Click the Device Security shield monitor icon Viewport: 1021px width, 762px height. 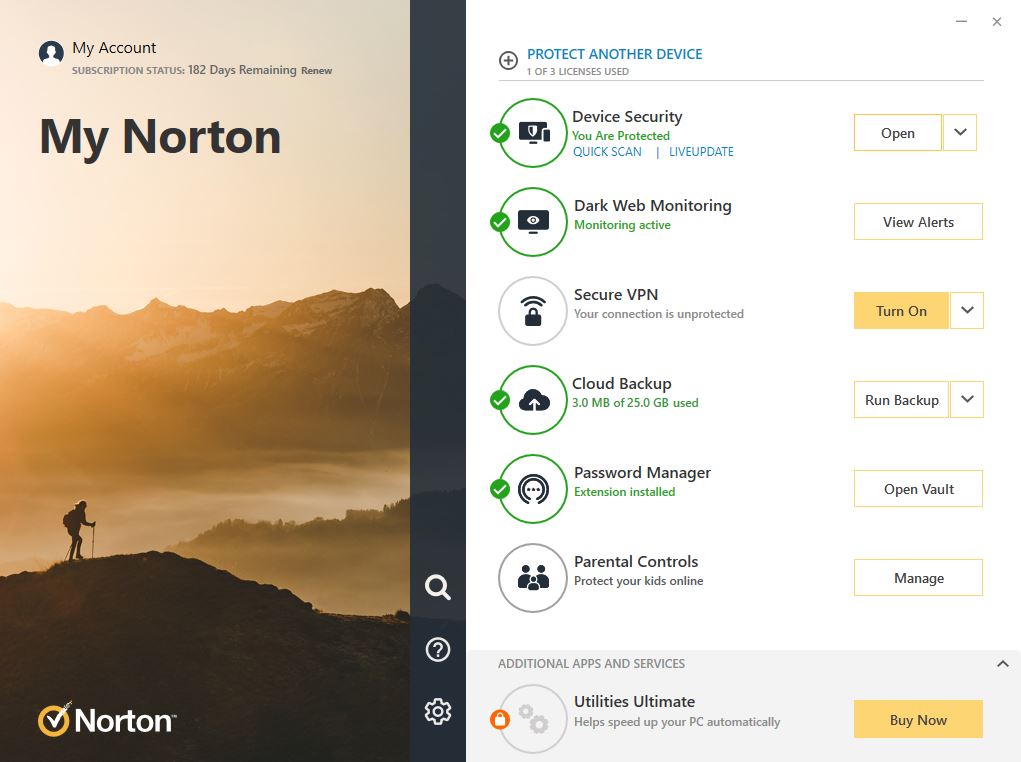(534, 133)
